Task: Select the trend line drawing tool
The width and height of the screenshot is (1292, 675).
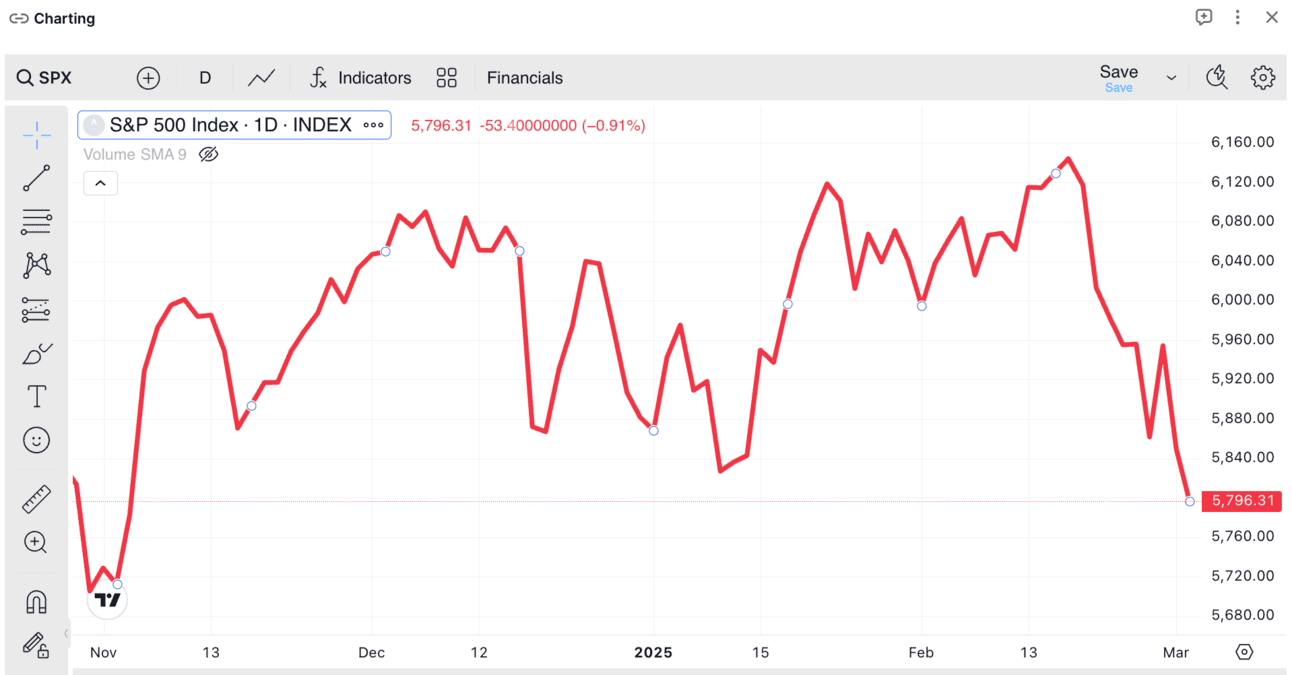Action: point(36,179)
